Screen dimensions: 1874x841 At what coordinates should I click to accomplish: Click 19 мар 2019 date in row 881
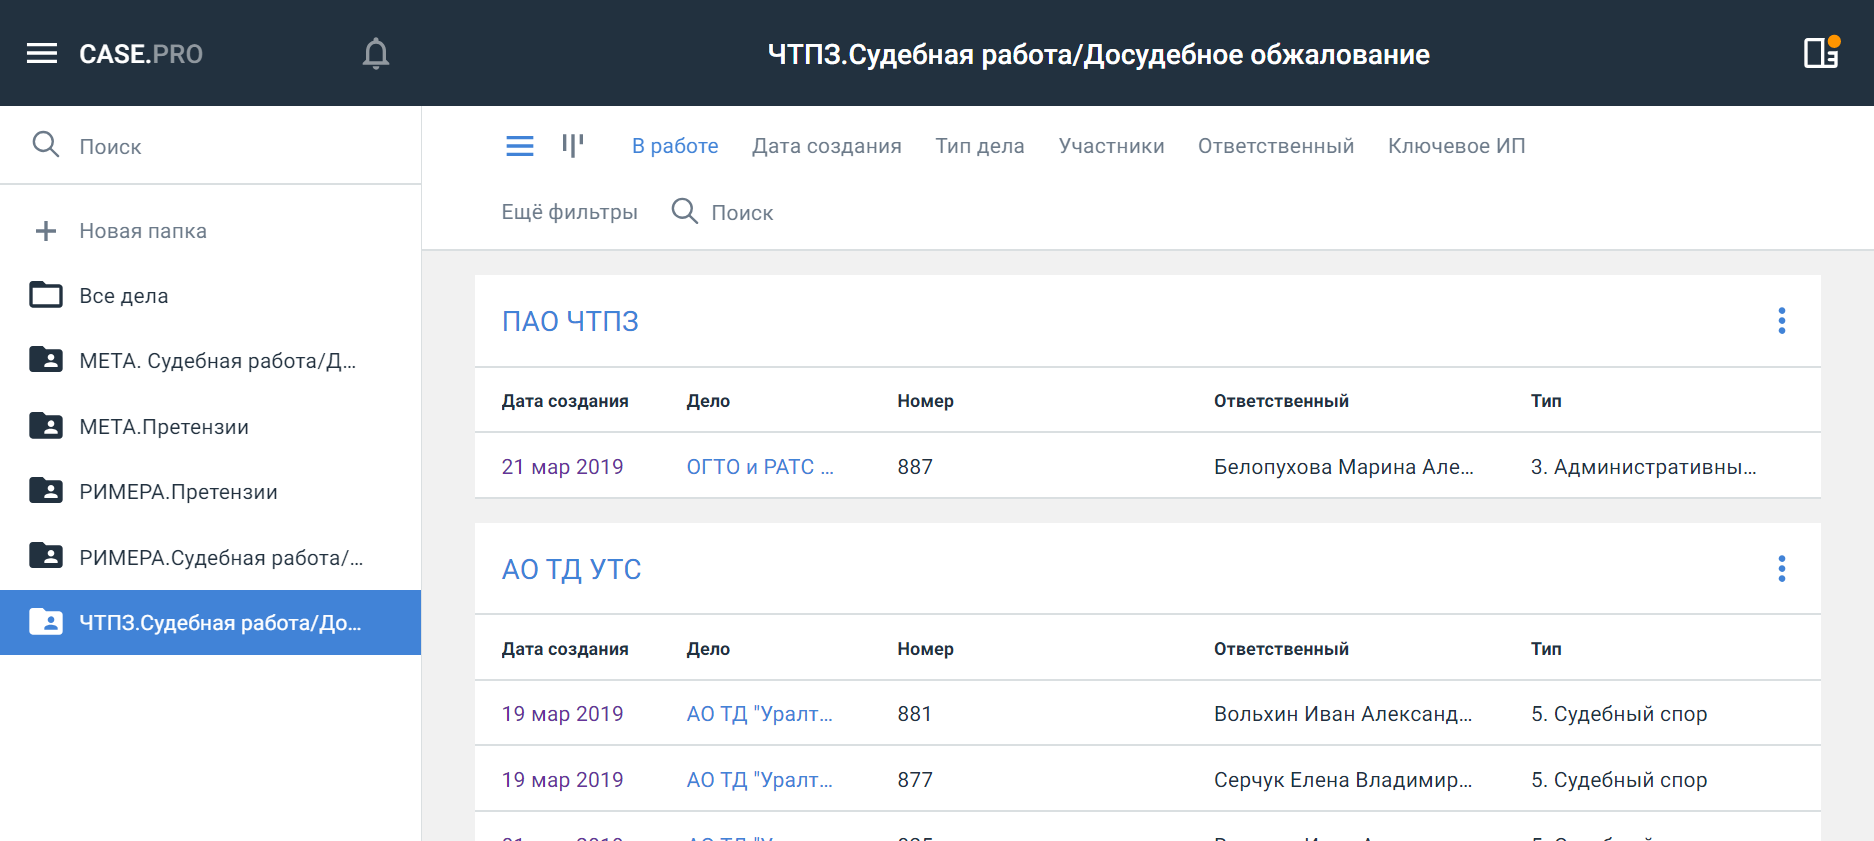[562, 714]
